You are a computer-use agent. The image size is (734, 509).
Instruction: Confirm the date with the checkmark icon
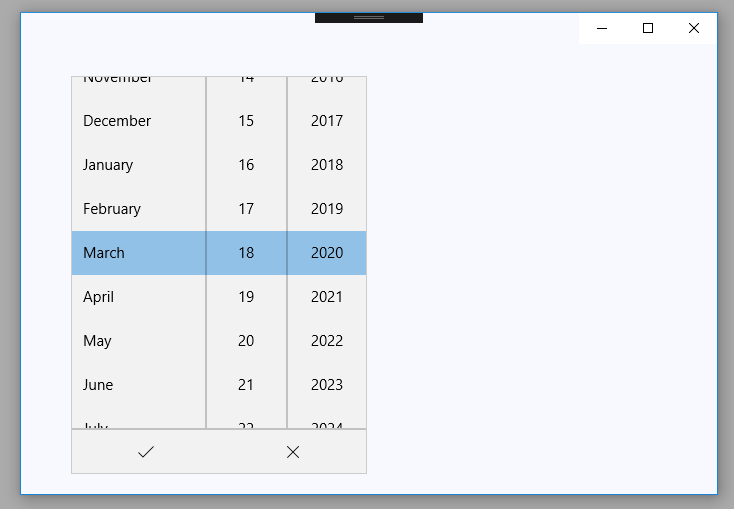(x=146, y=452)
